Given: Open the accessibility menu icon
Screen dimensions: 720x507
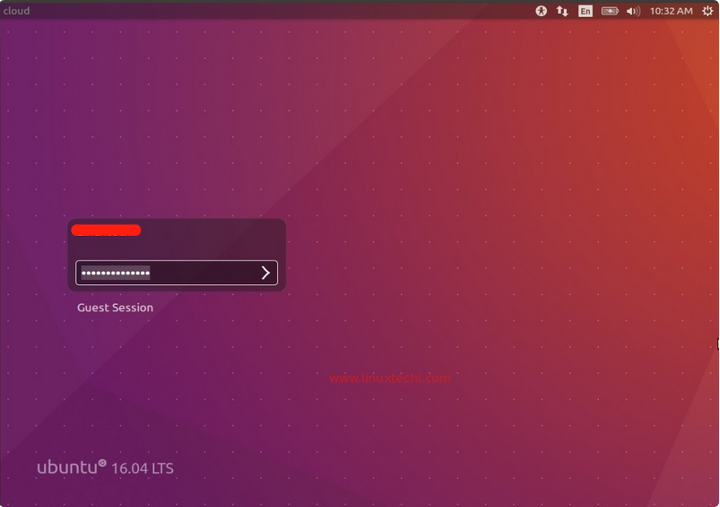Looking at the screenshot, I should pyautogui.click(x=541, y=11).
